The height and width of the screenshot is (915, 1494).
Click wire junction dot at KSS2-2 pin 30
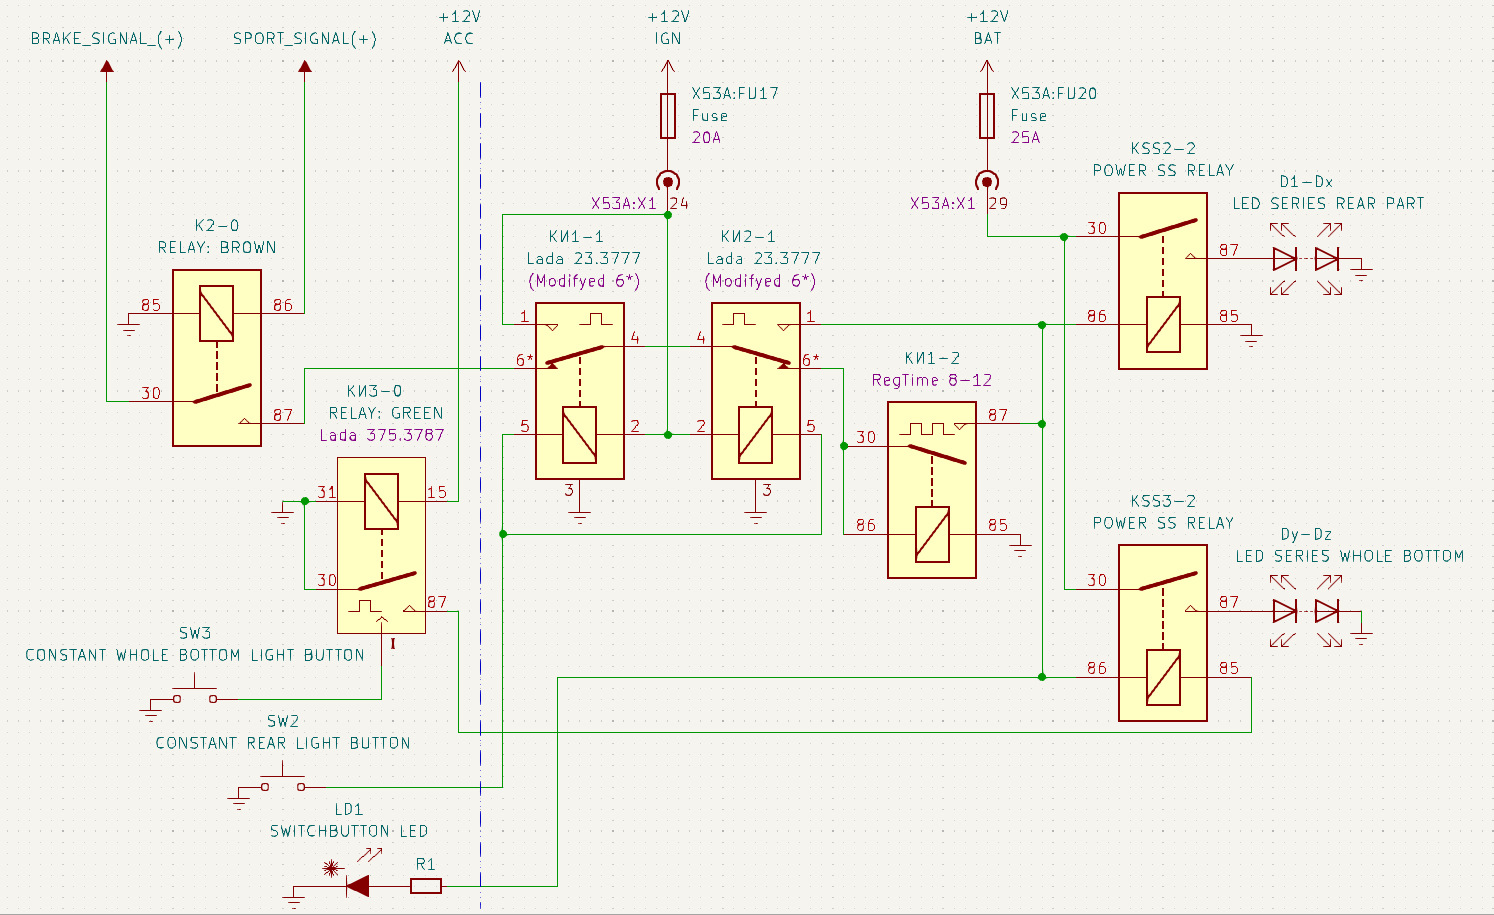pyautogui.click(x=1064, y=237)
